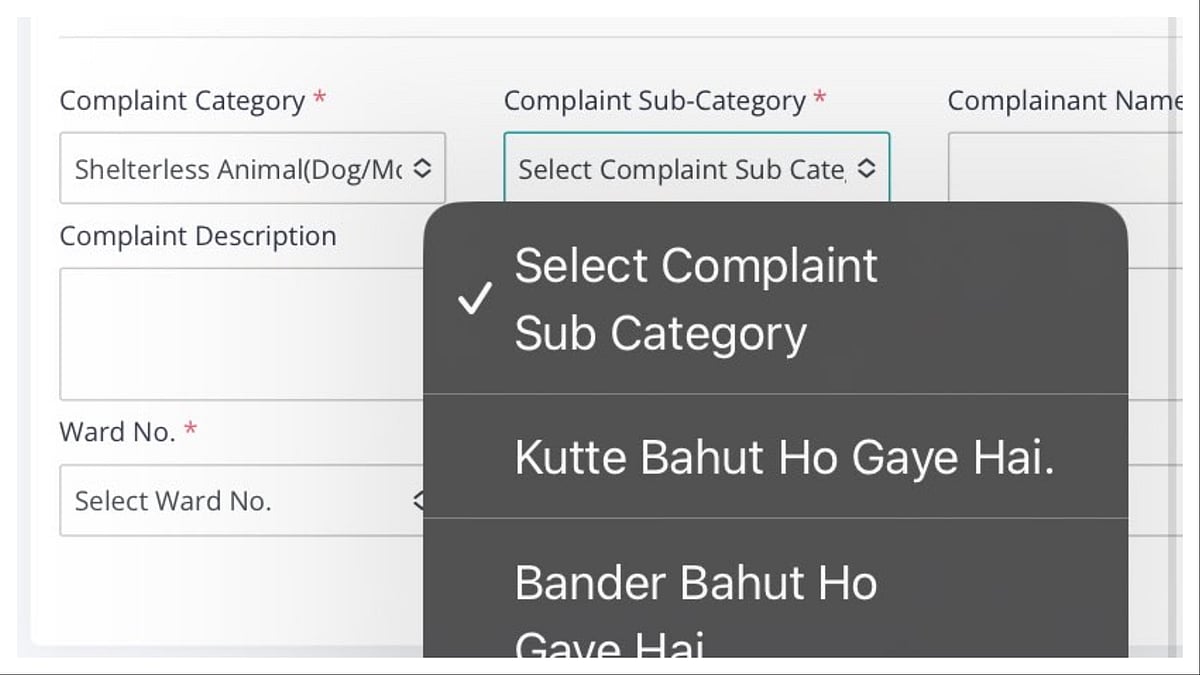
Task: Click inside the Complaint Description text area
Action: click(240, 330)
